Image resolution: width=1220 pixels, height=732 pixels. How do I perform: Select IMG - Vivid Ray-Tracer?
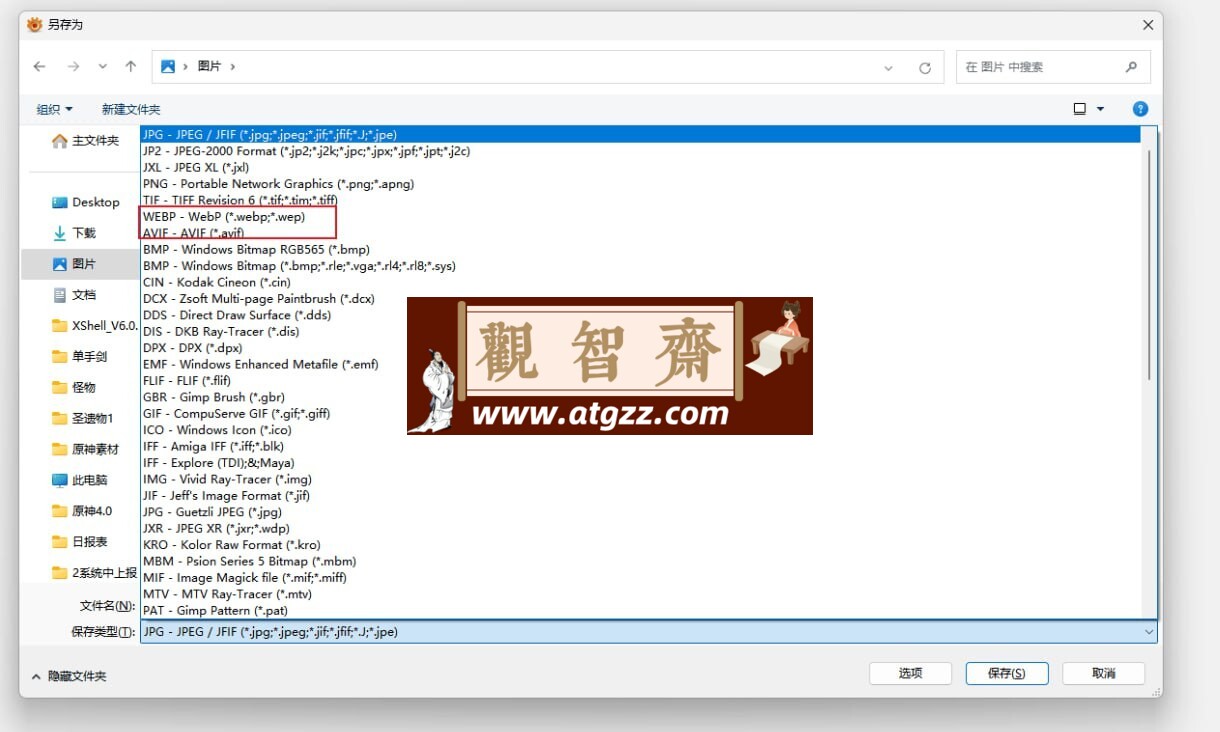point(641,479)
